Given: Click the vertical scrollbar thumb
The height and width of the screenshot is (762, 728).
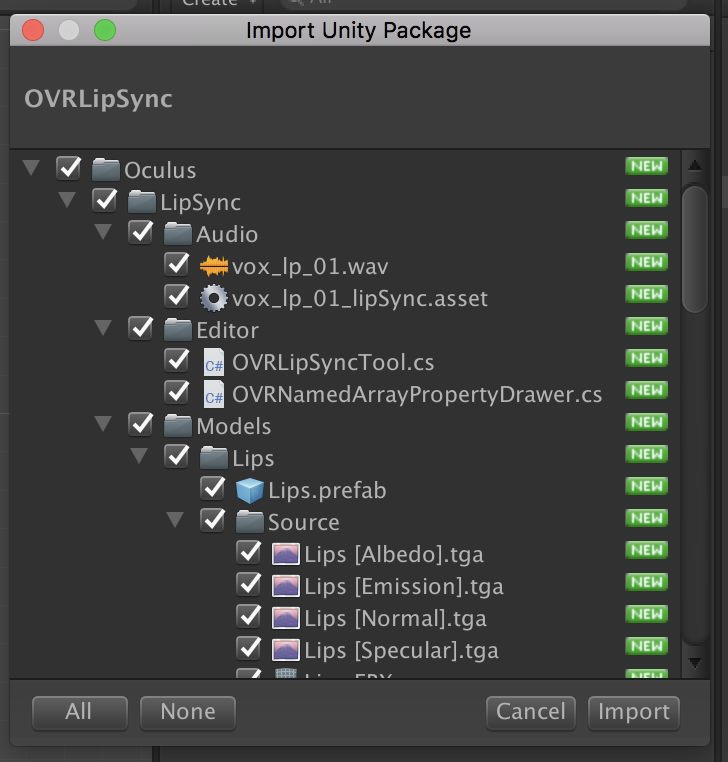Looking at the screenshot, I should click(x=695, y=249).
